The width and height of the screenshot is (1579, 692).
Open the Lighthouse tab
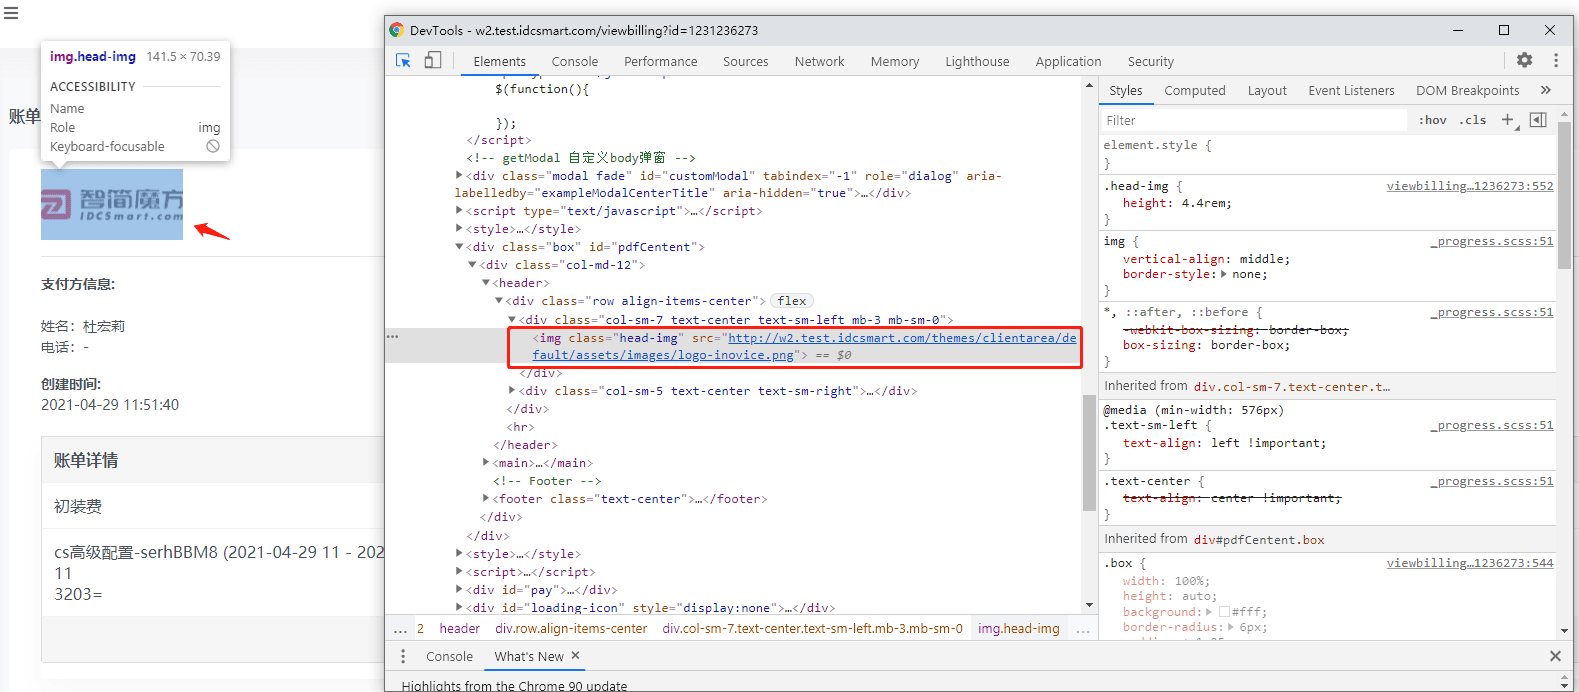coord(977,61)
